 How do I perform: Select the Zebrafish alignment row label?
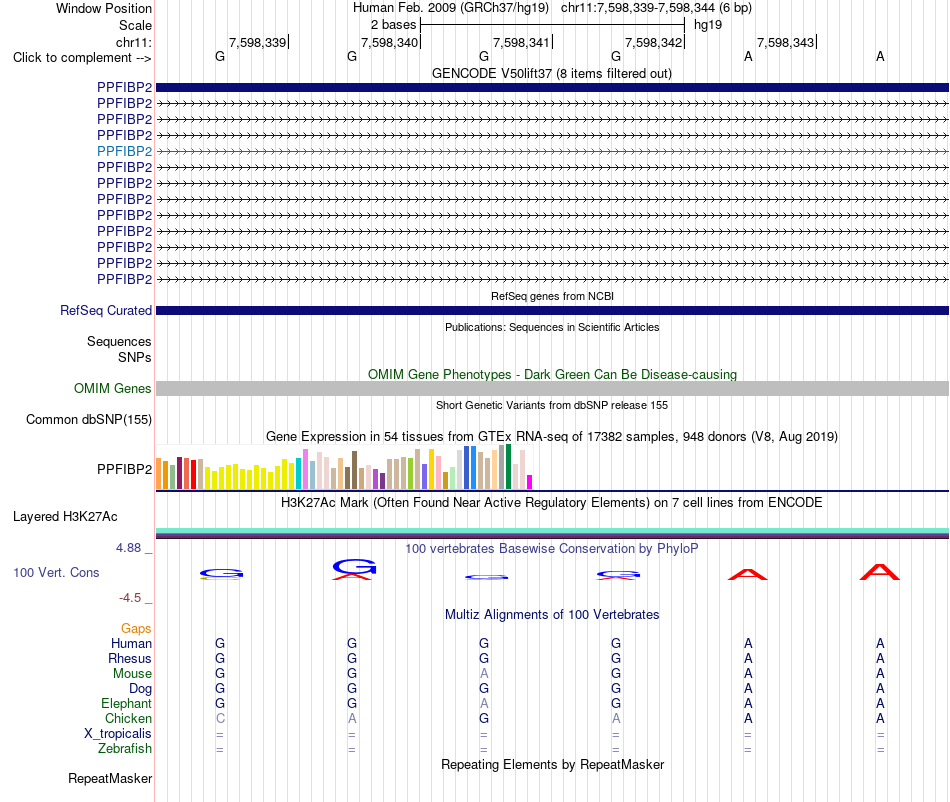pos(125,749)
